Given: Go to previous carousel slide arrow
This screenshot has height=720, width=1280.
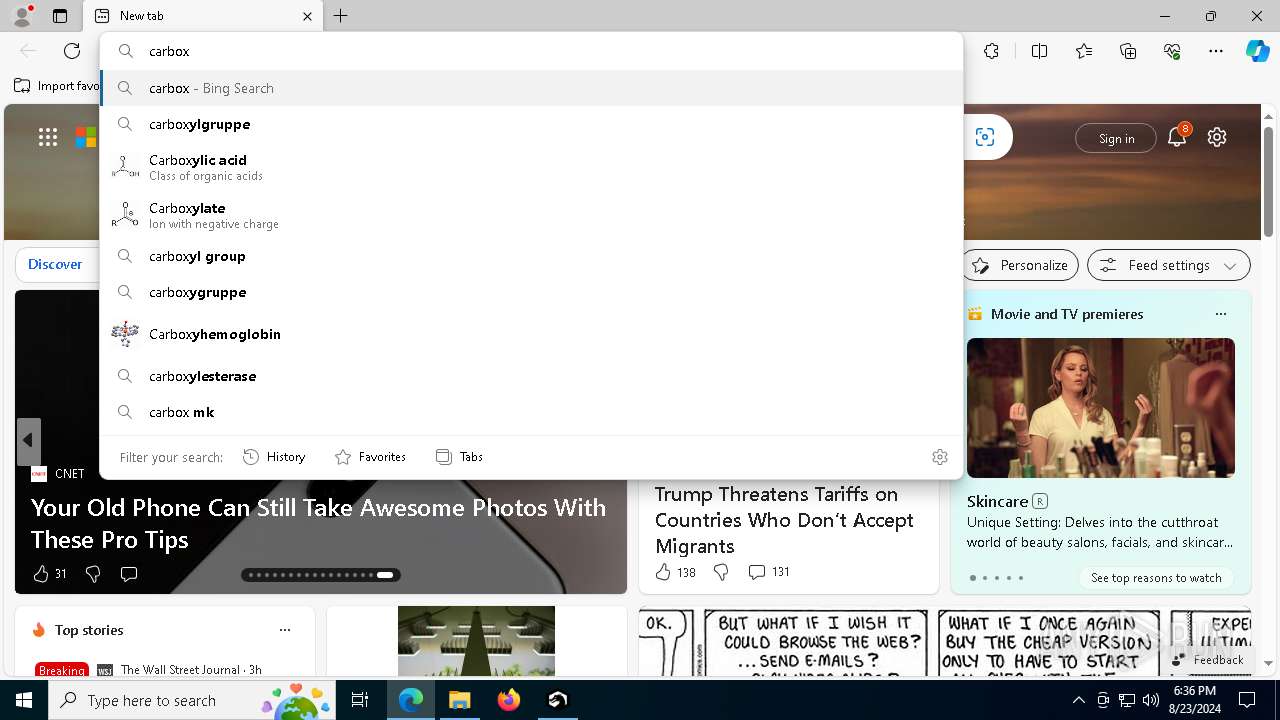Looking at the screenshot, I should [x=28, y=441].
